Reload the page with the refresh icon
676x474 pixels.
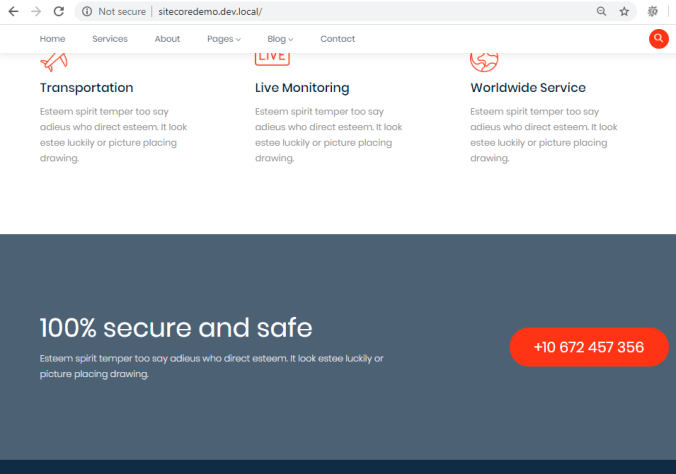click(59, 11)
